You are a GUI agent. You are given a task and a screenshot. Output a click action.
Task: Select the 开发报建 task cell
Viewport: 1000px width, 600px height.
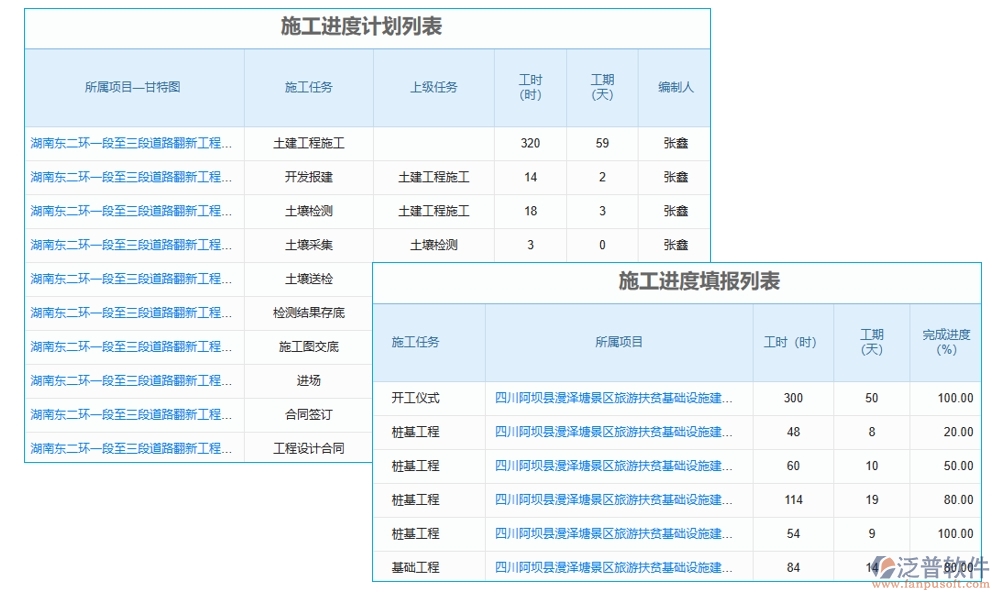[x=308, y=177]
